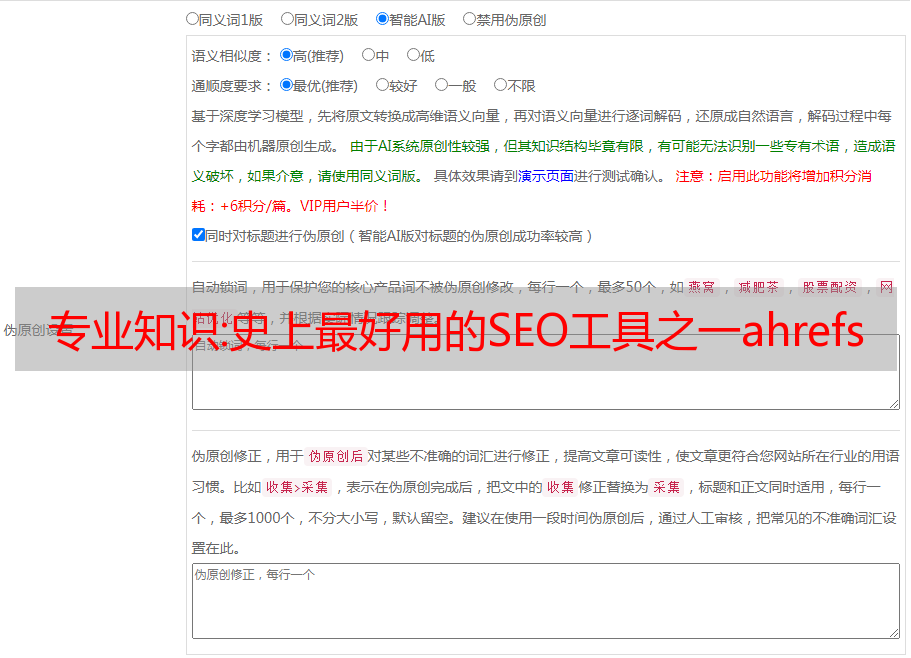Image resolution: width=911 pixels, height=658 pixels.
Task: Select the 禁用伪原创 radio option
Action: [x=469, y=19]
